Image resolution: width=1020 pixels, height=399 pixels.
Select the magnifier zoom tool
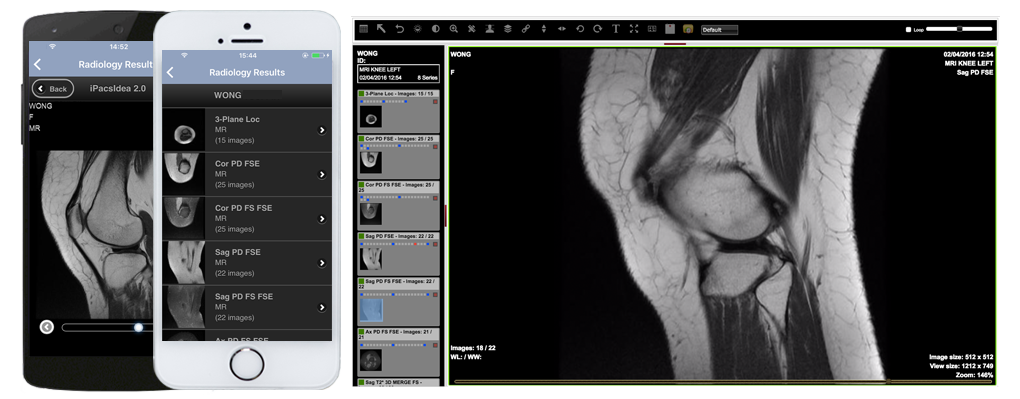[x=453, y=29]
